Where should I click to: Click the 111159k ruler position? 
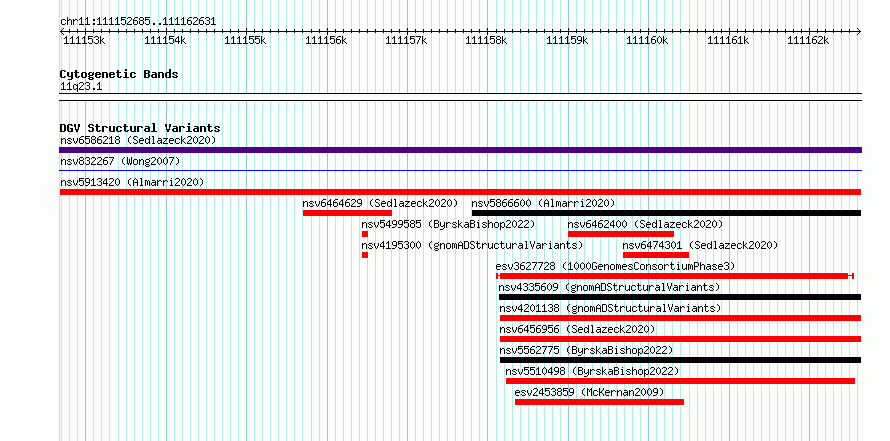(x=567, y=40)
